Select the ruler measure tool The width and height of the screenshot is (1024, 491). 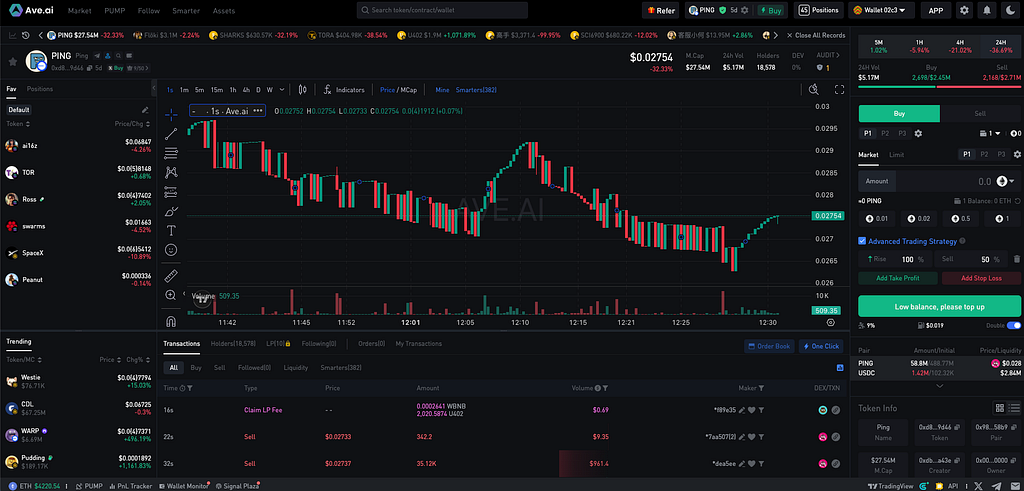tap(171, 275)
